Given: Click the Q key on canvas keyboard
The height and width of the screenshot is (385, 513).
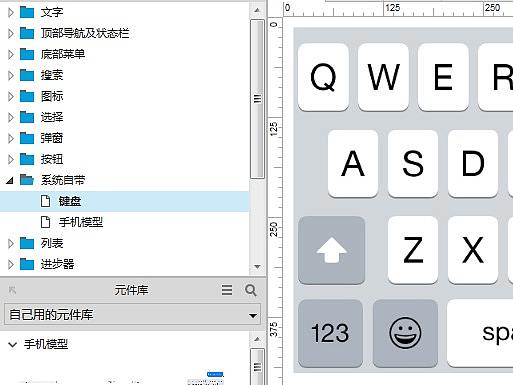Looking at the screenshot, I should 323,77.
